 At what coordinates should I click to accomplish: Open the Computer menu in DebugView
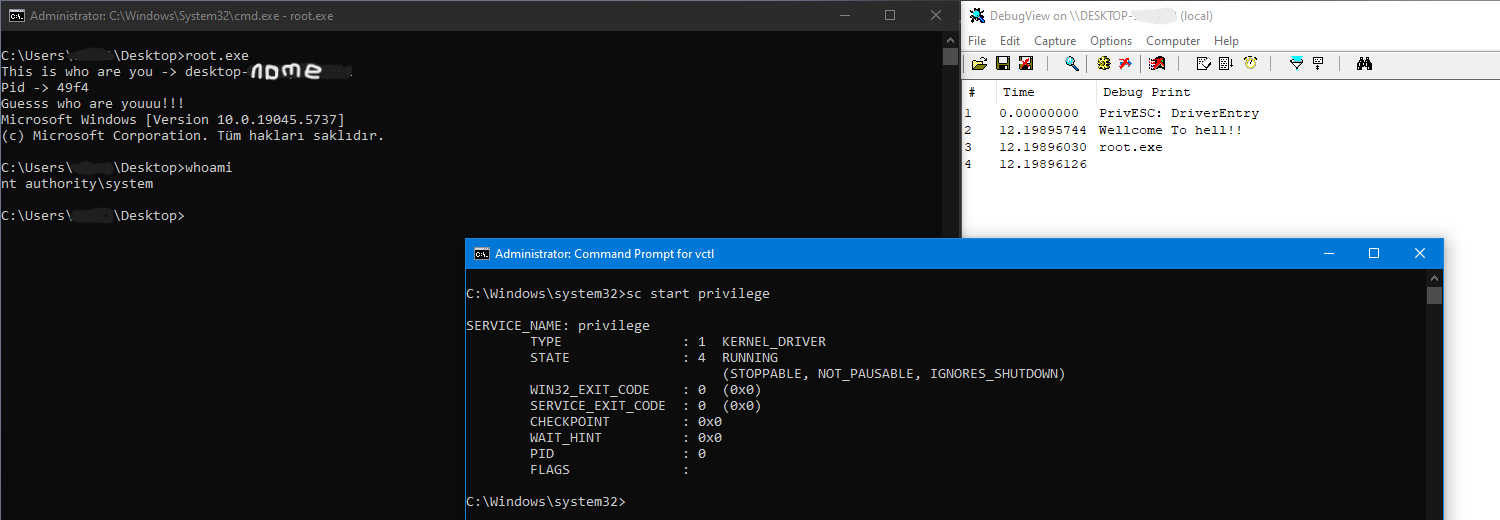click(x=1173, y=41)
